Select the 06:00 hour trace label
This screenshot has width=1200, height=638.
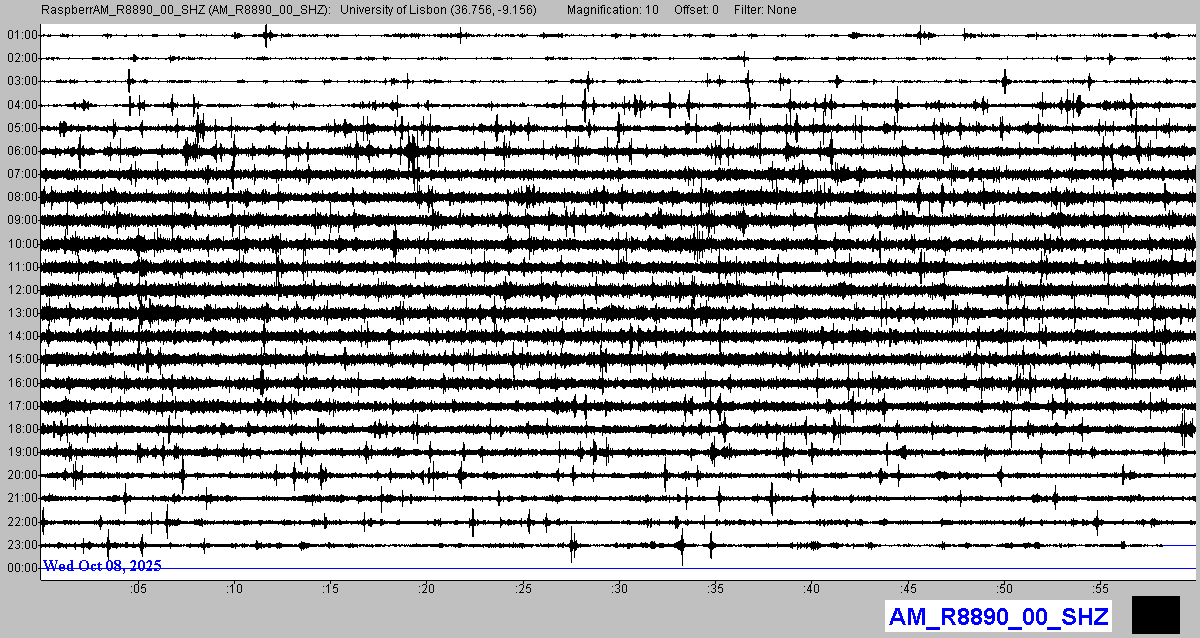(21, 151)
